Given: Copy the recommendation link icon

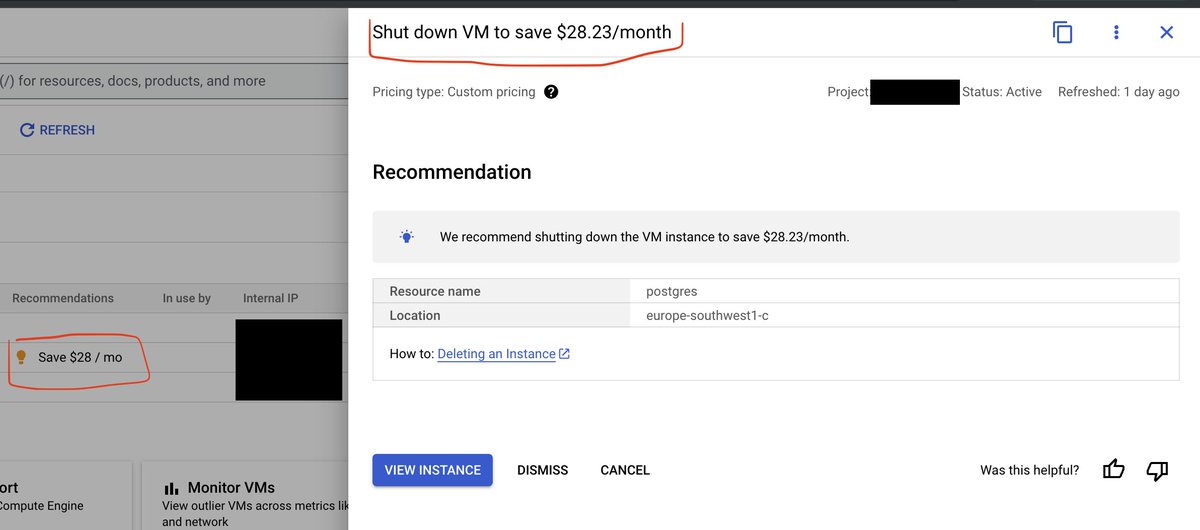Looking at the screenshot, I should coord(1063,32).
